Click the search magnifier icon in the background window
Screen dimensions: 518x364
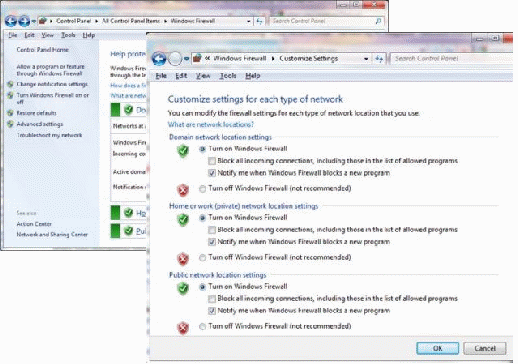pos(378,21)
